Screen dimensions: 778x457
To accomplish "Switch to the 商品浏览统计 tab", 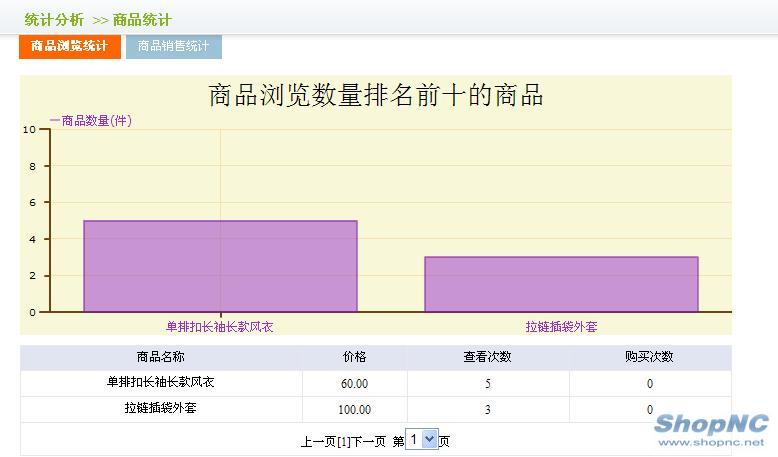I will pos(69,46).
